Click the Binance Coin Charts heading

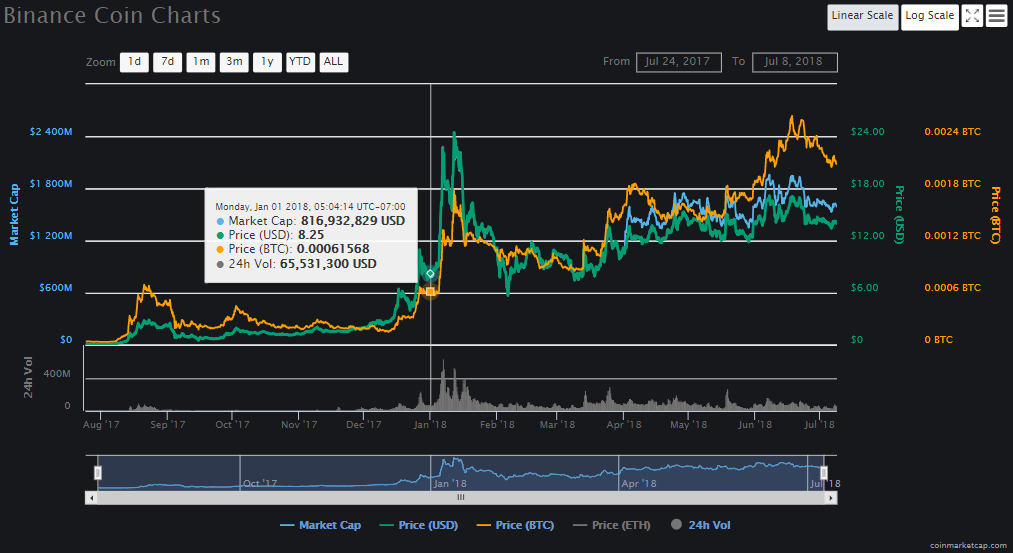click(112, 16)
